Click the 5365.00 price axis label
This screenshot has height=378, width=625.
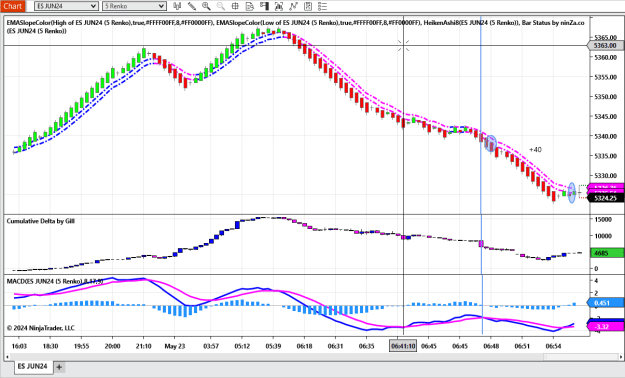pos(605,37)
